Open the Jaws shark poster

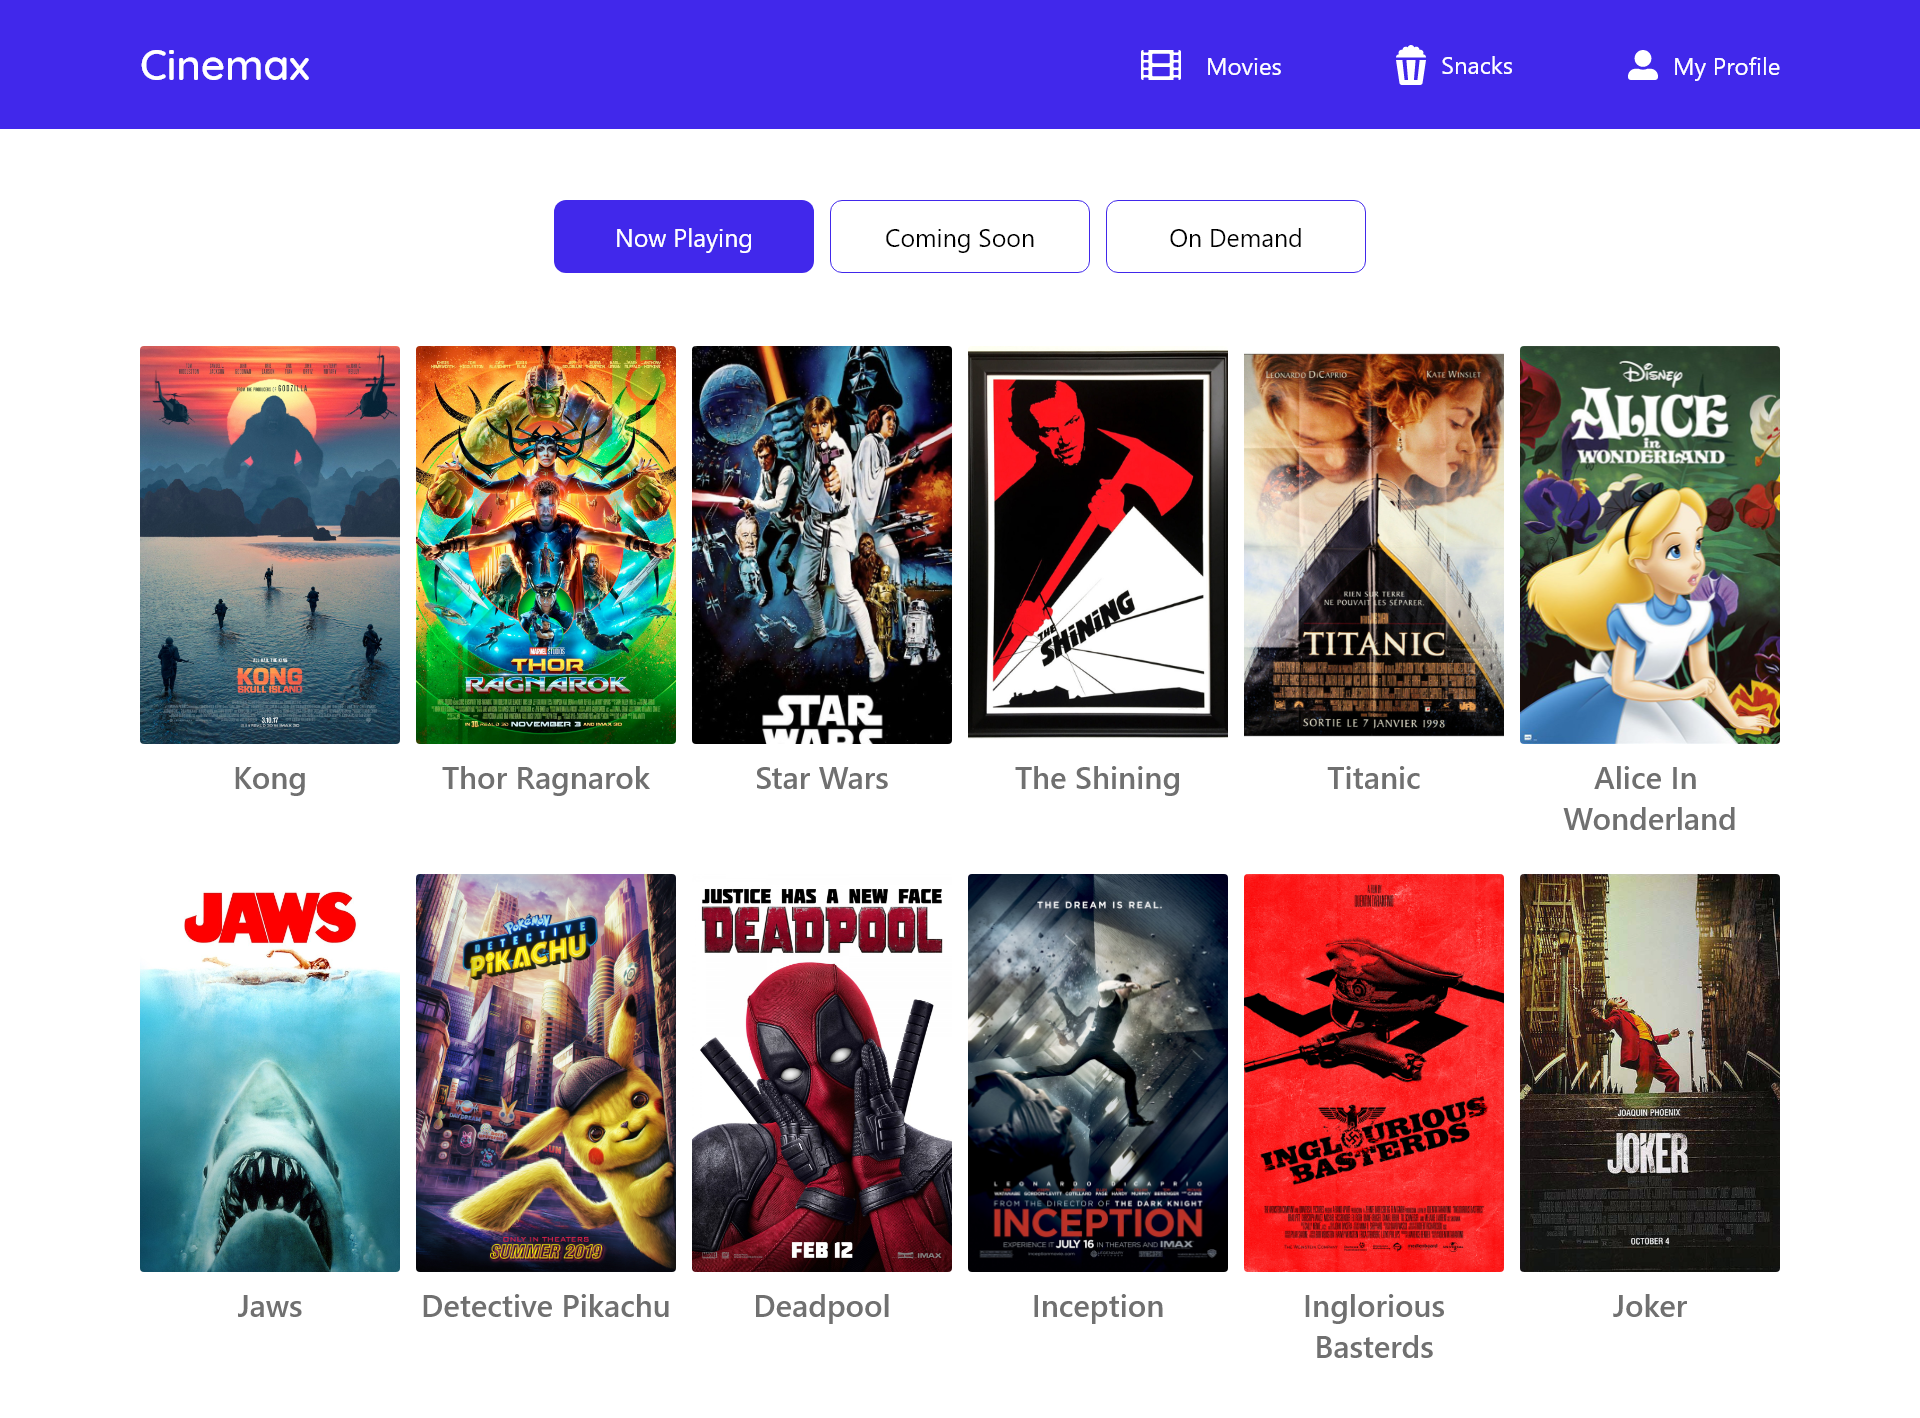(270, 1073)
